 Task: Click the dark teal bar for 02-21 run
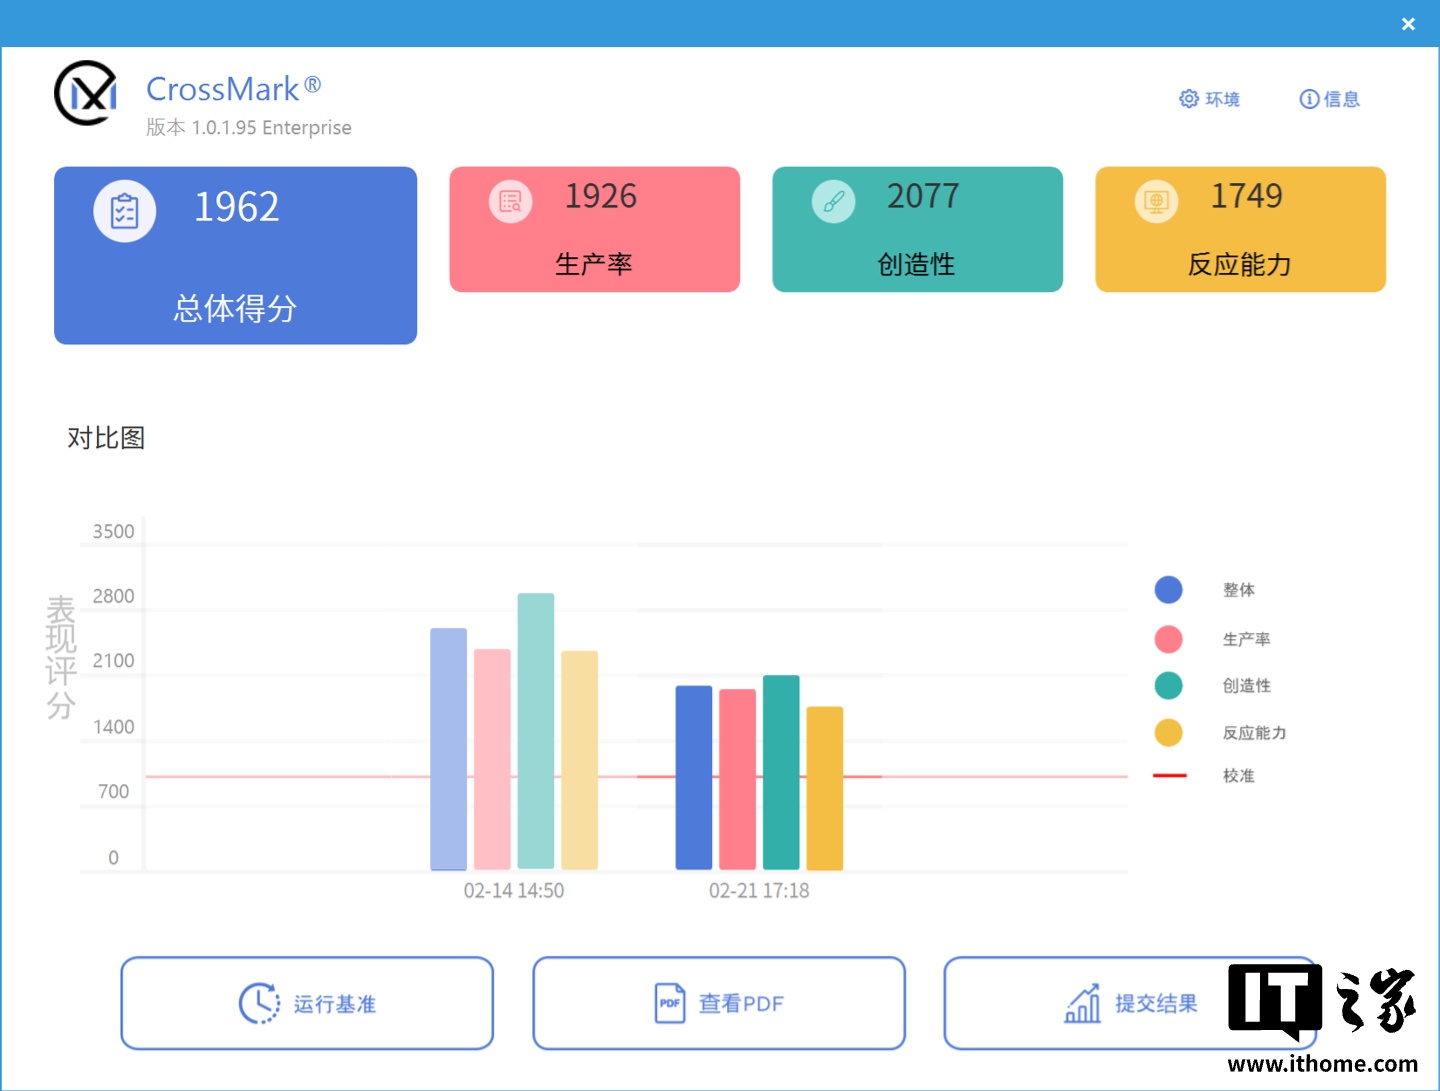(781, 772)
